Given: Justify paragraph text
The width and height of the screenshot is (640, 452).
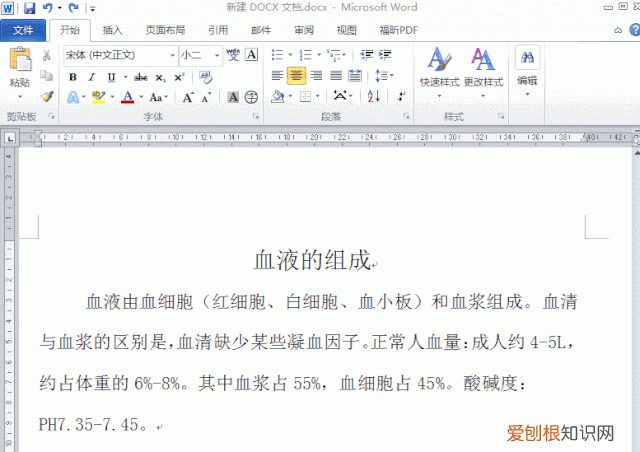Looking at the screenshot, I should (336, 76).
